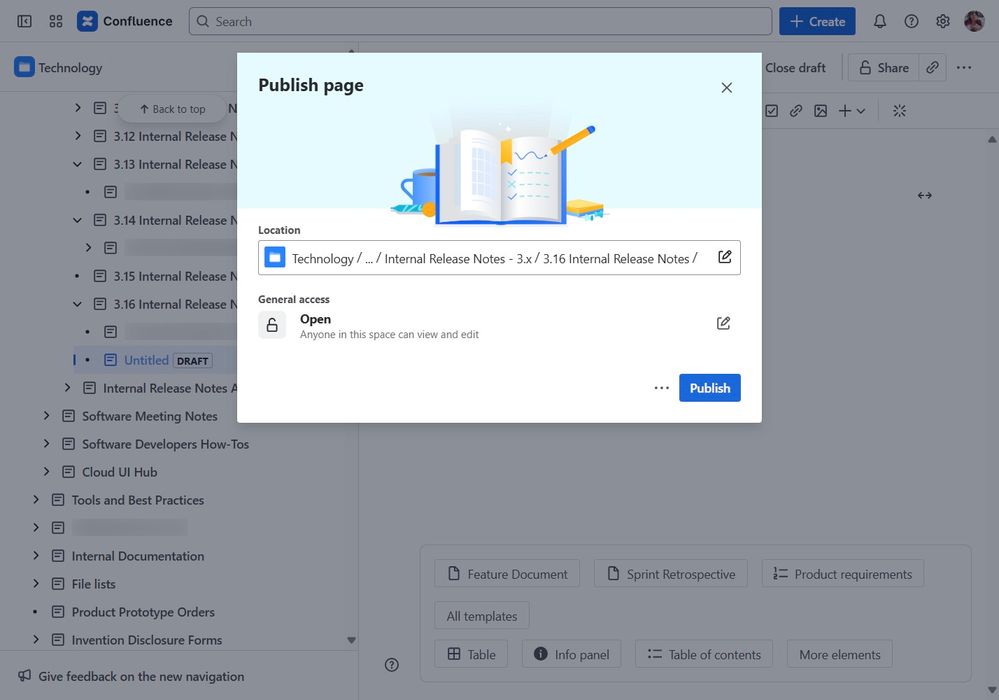The width and height of the screenshot is (999, 700).
Task: Collapse the sidebar with the top-left icon
Action: pos(24,22)
